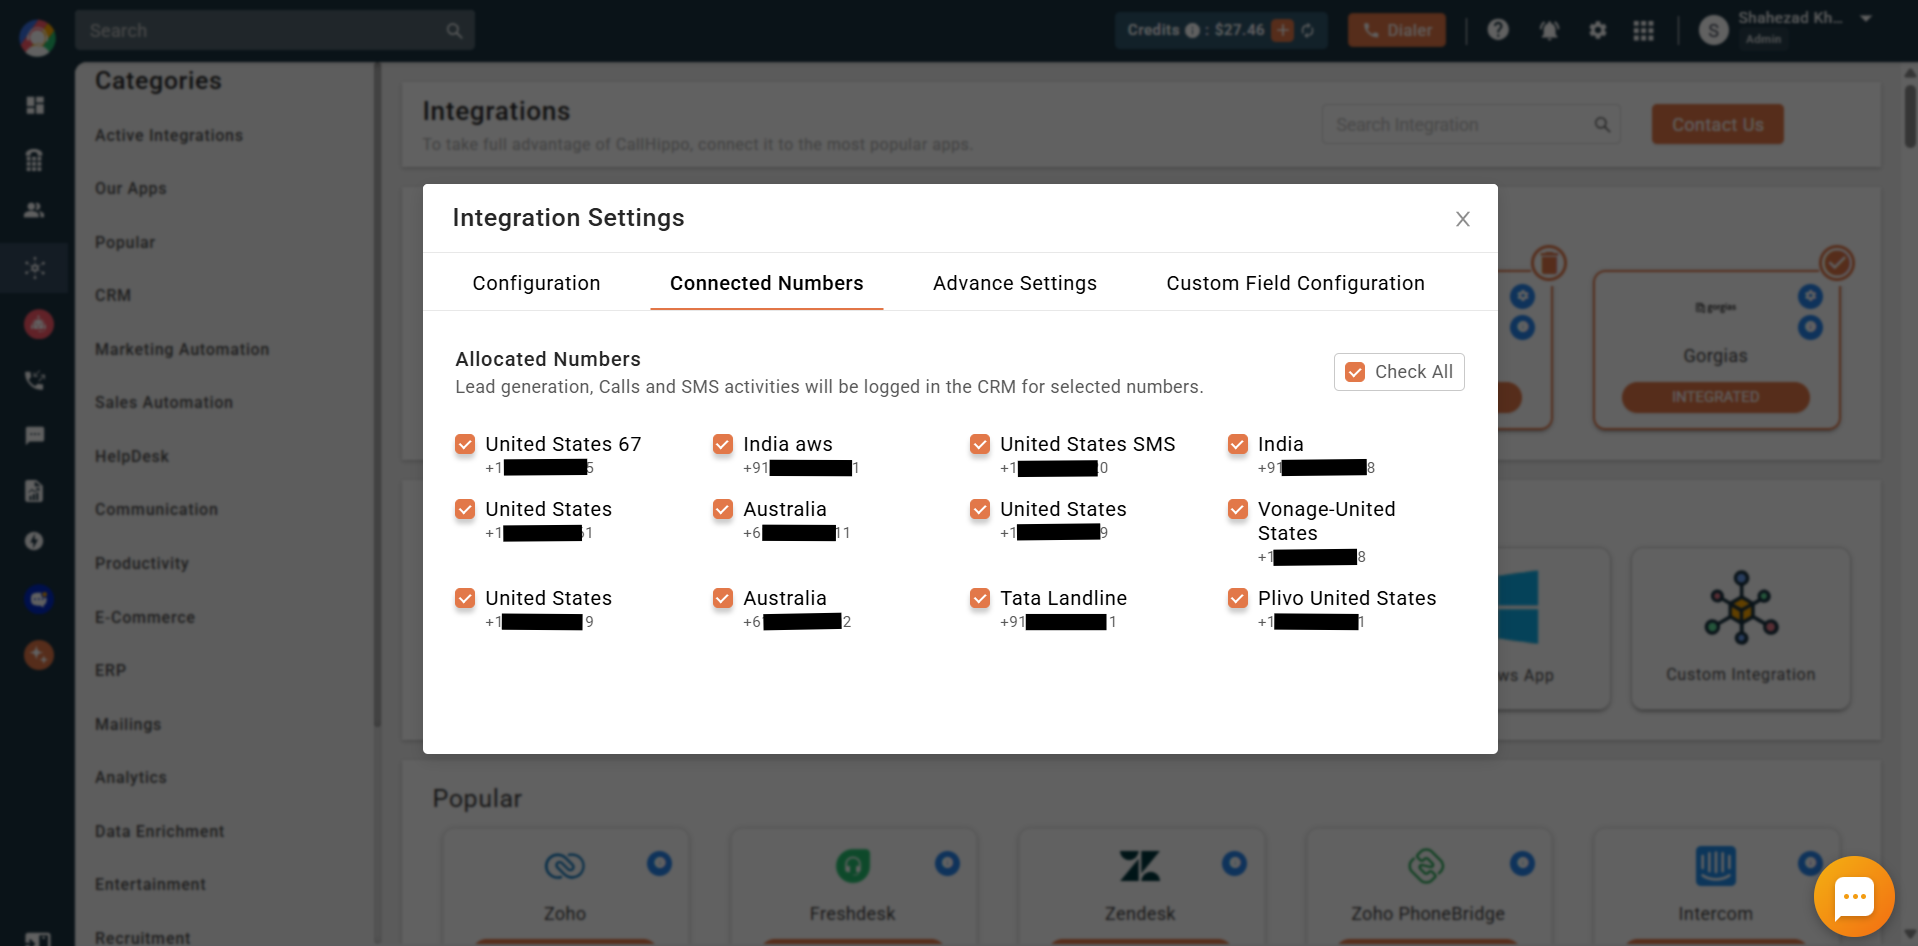Uncheck United States SMS number
This screenshot has width=1918, height=946.
coord(980,444)
